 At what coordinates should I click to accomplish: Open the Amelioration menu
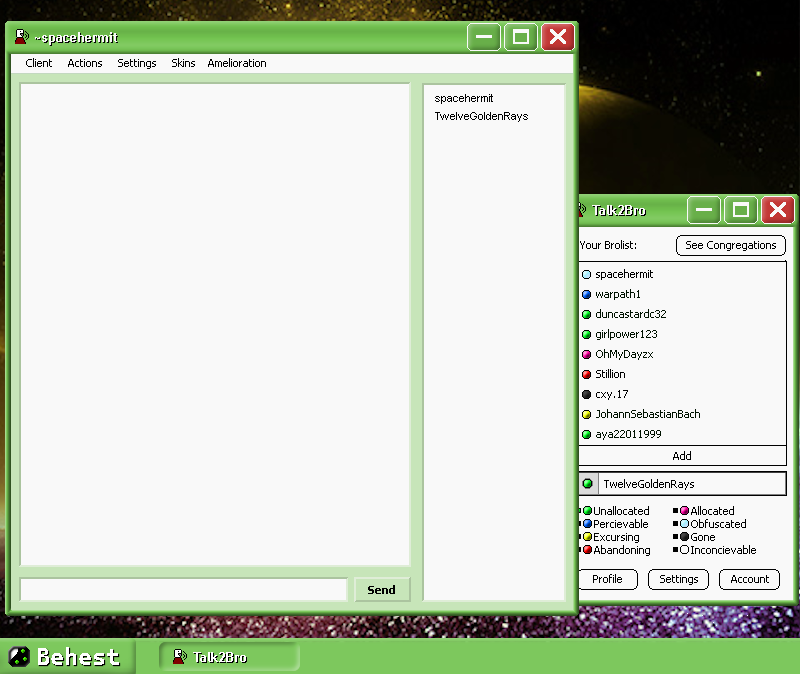click(237, 63)
